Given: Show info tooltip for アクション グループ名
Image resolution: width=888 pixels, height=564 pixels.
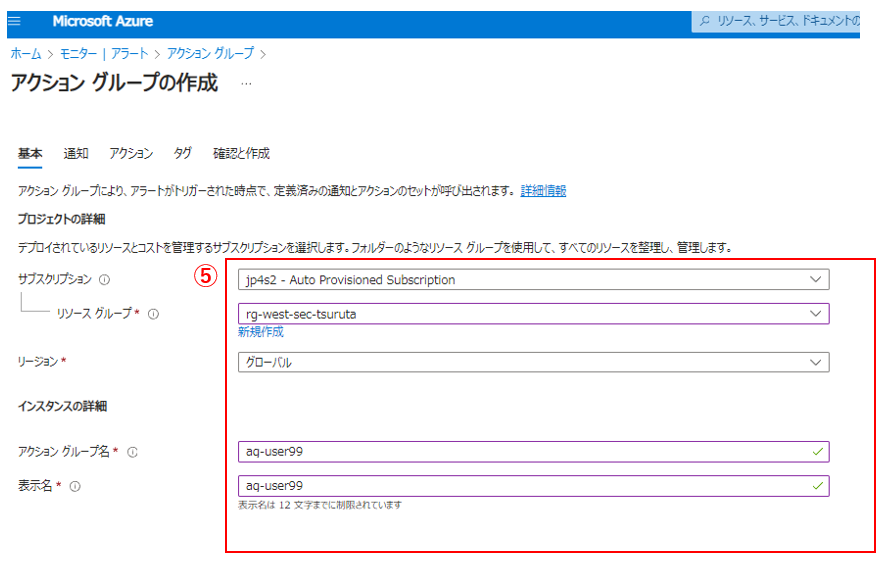Looking at the screenshot, I should pos(133,452).
